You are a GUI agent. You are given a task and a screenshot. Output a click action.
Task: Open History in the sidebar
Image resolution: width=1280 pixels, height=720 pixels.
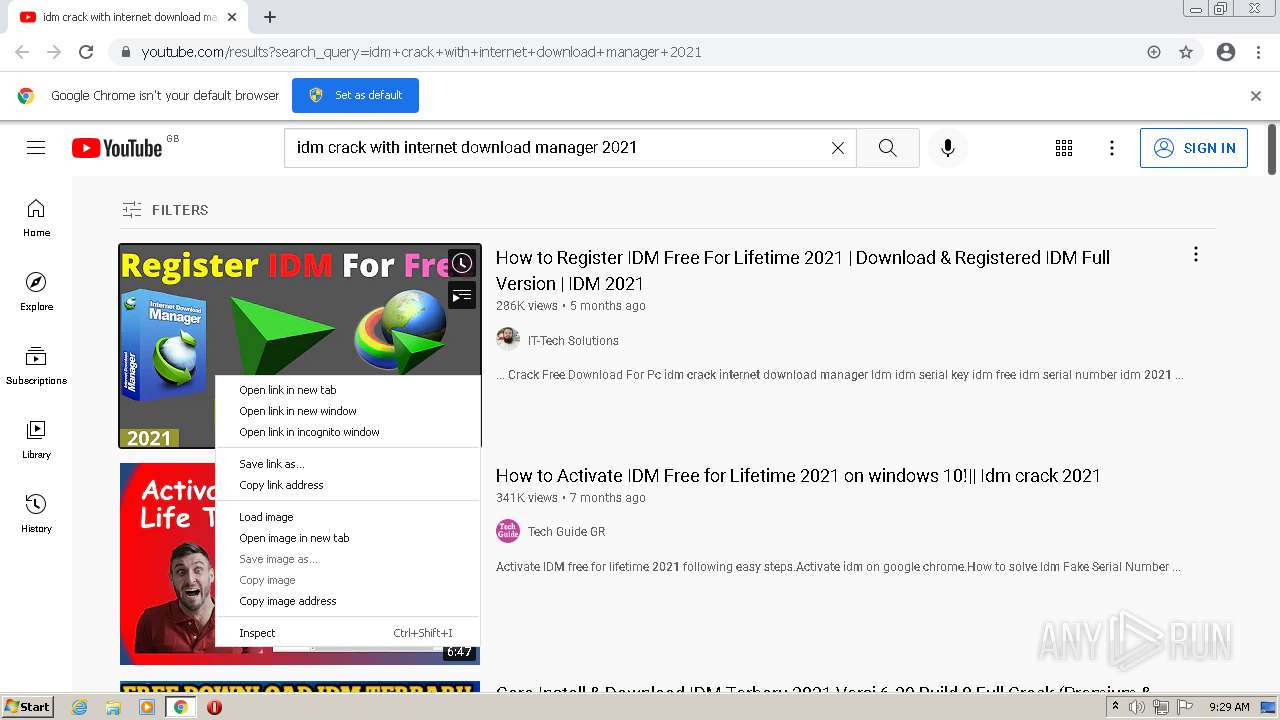pos(36,513)
